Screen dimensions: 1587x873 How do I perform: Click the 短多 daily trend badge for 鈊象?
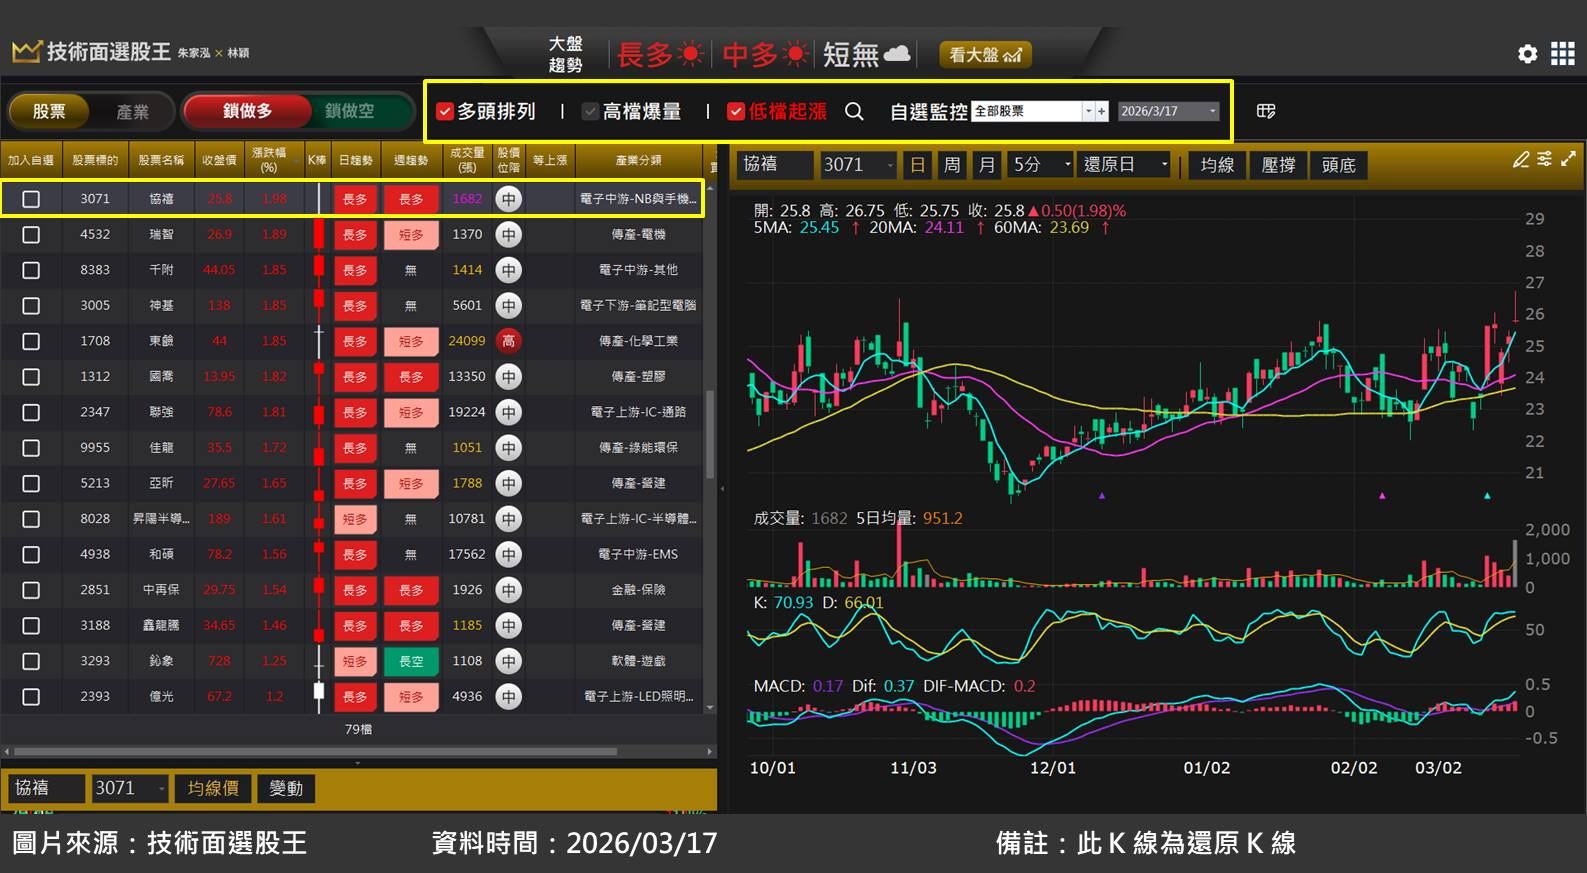355,661
